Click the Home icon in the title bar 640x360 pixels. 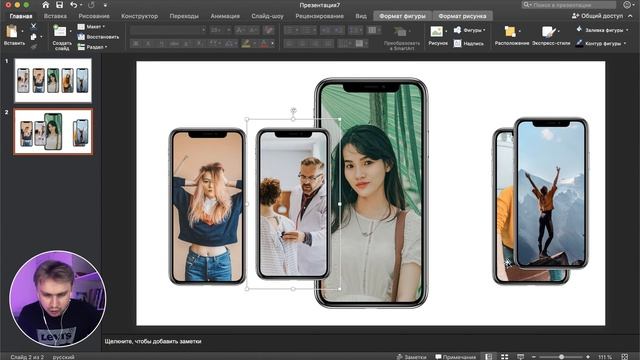pyautogui.click(x=46, y=5)
